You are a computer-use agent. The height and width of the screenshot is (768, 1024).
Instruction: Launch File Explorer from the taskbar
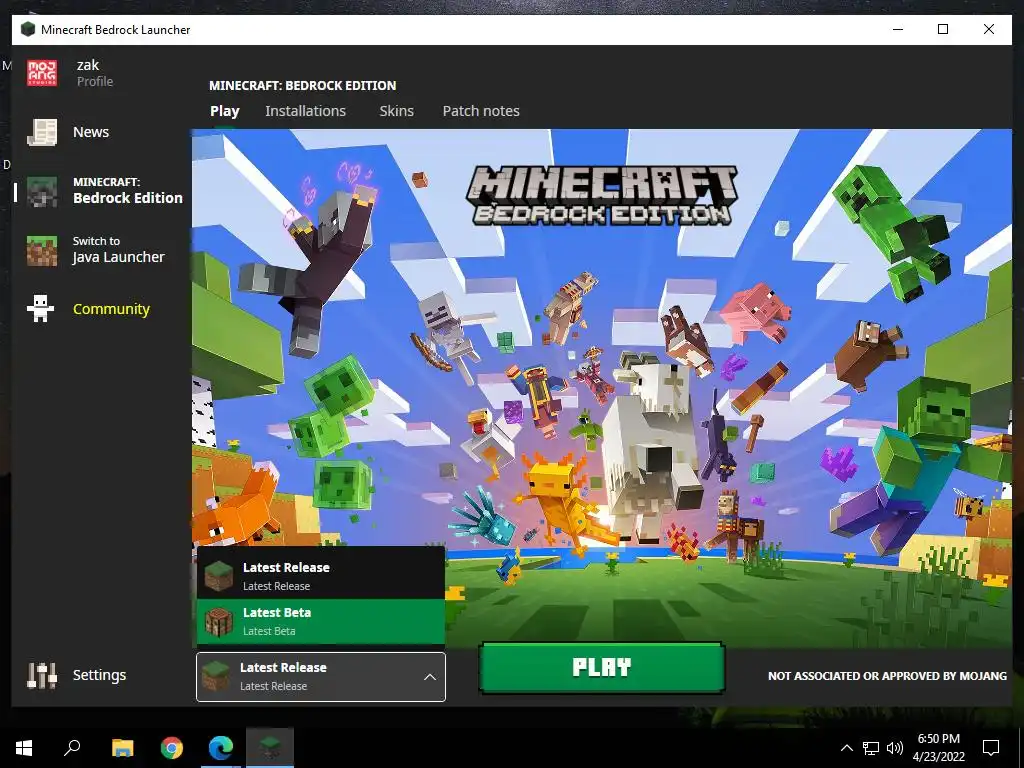click(122, 748)
